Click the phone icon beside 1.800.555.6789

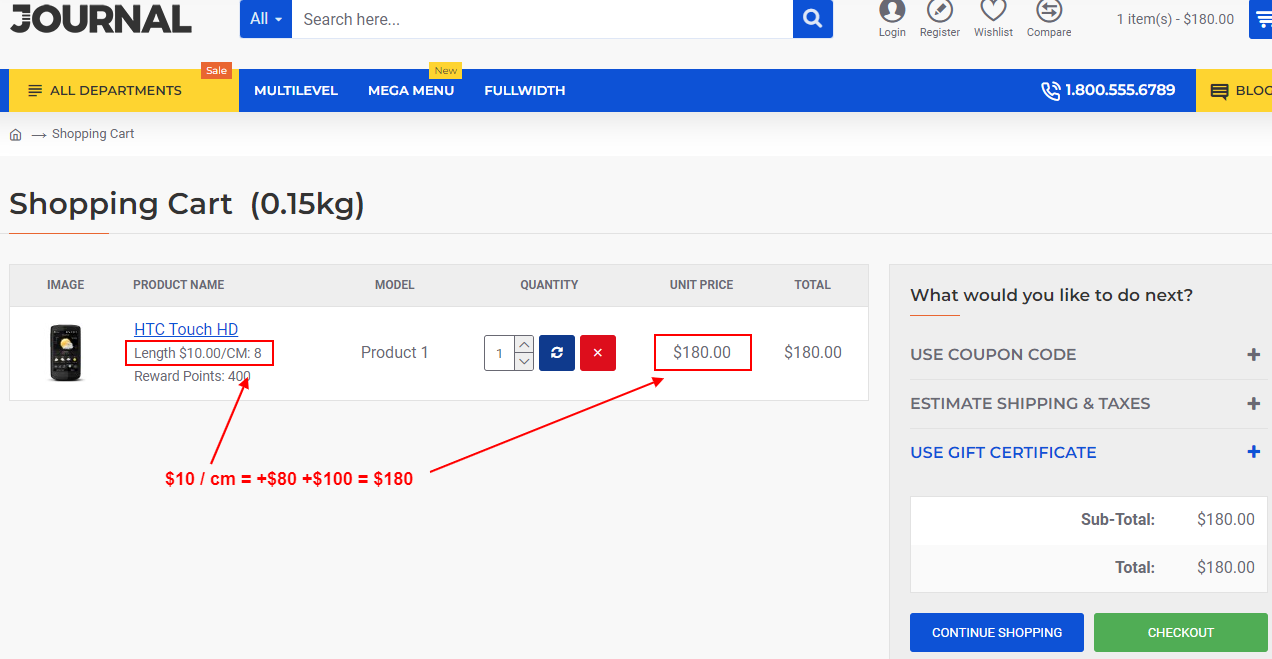[x=1050, y=91]
